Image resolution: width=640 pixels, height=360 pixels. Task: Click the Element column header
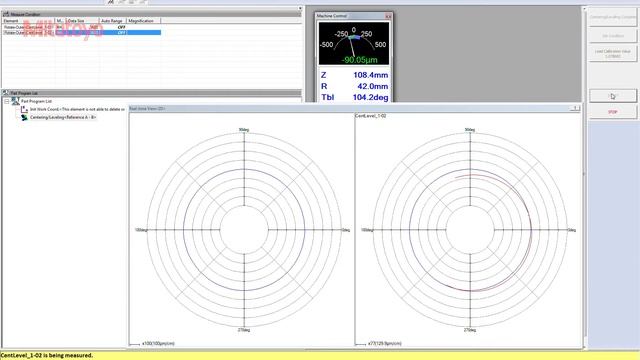pos(28,20)
